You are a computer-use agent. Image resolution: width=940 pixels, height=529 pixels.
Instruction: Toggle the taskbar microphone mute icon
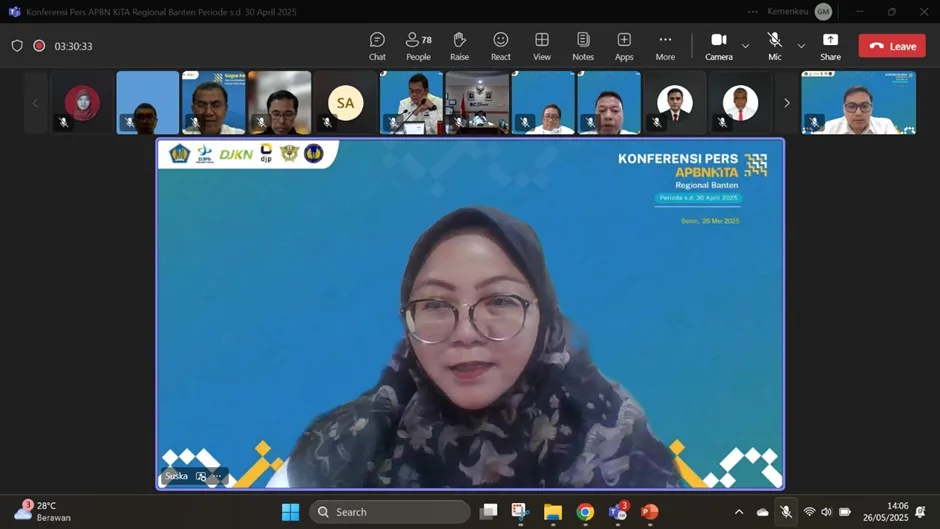(786, 512)
